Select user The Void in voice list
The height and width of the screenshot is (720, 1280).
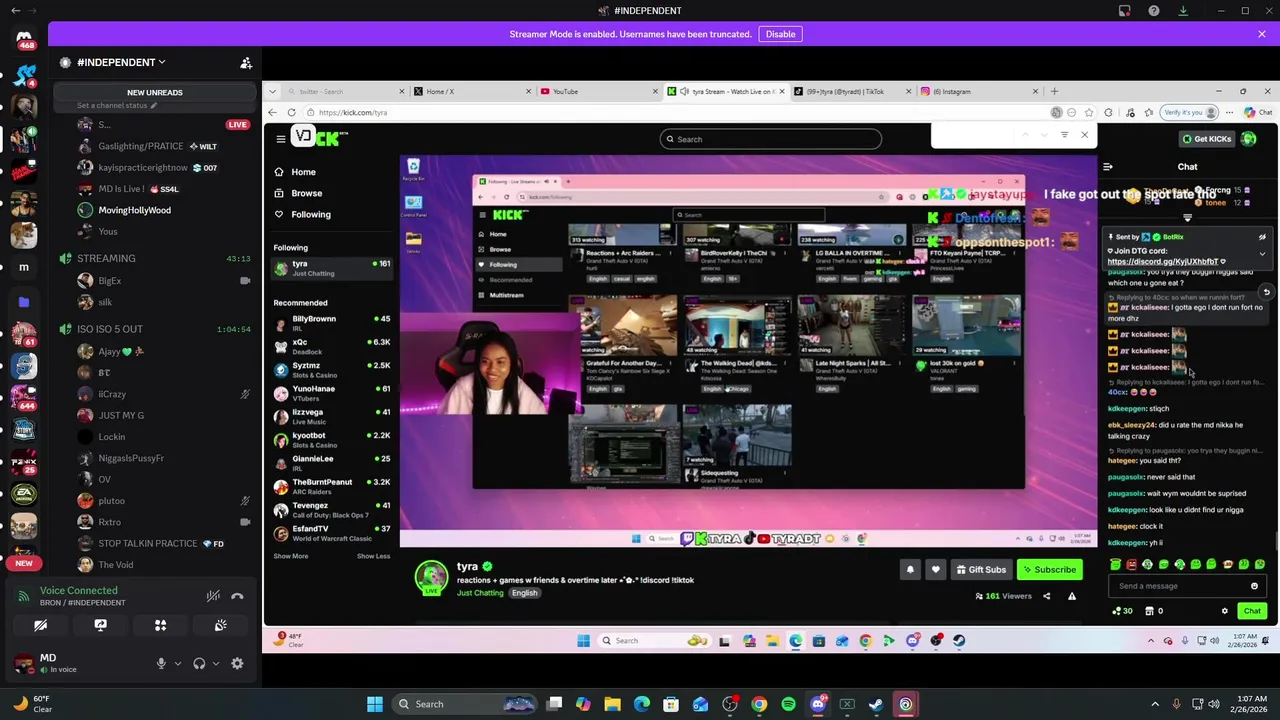coord(115,565)
